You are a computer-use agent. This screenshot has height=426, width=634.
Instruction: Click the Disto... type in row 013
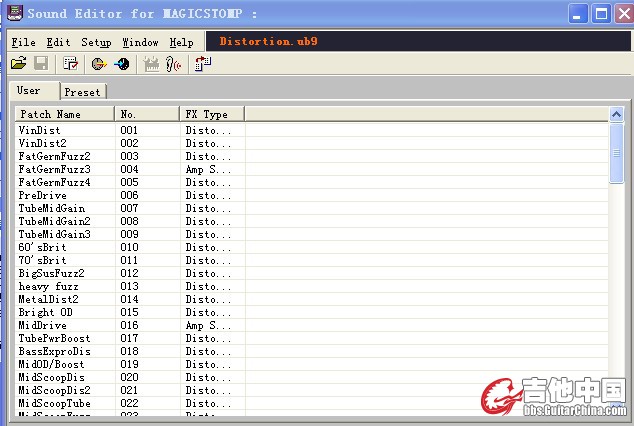coord(208,286)
